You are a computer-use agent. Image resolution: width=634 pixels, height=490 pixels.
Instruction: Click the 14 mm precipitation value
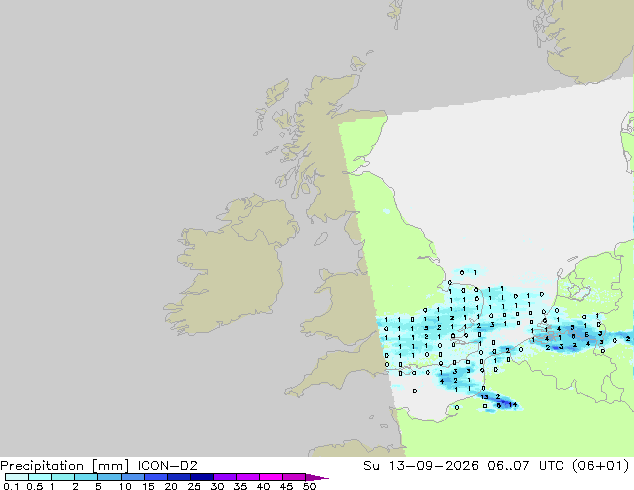point(513,404)
